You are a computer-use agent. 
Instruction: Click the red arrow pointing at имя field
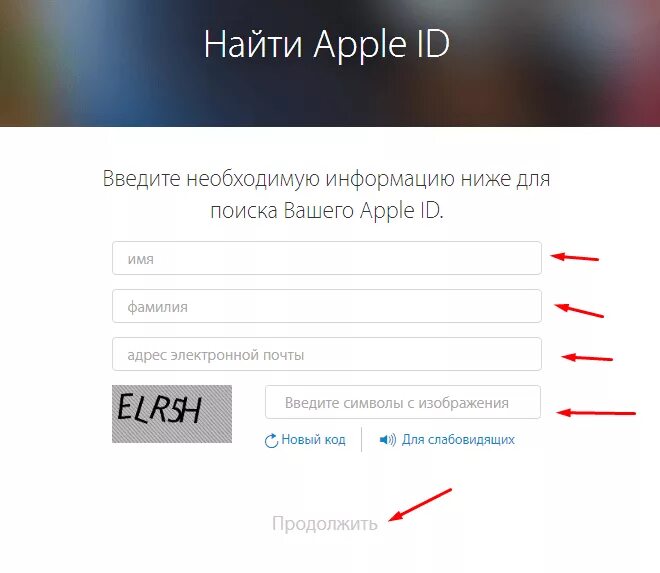575,257
